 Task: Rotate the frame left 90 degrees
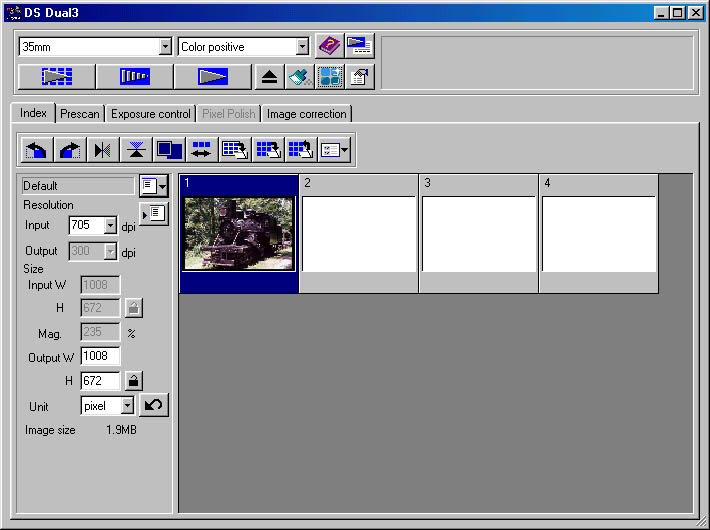coord(37,150)
